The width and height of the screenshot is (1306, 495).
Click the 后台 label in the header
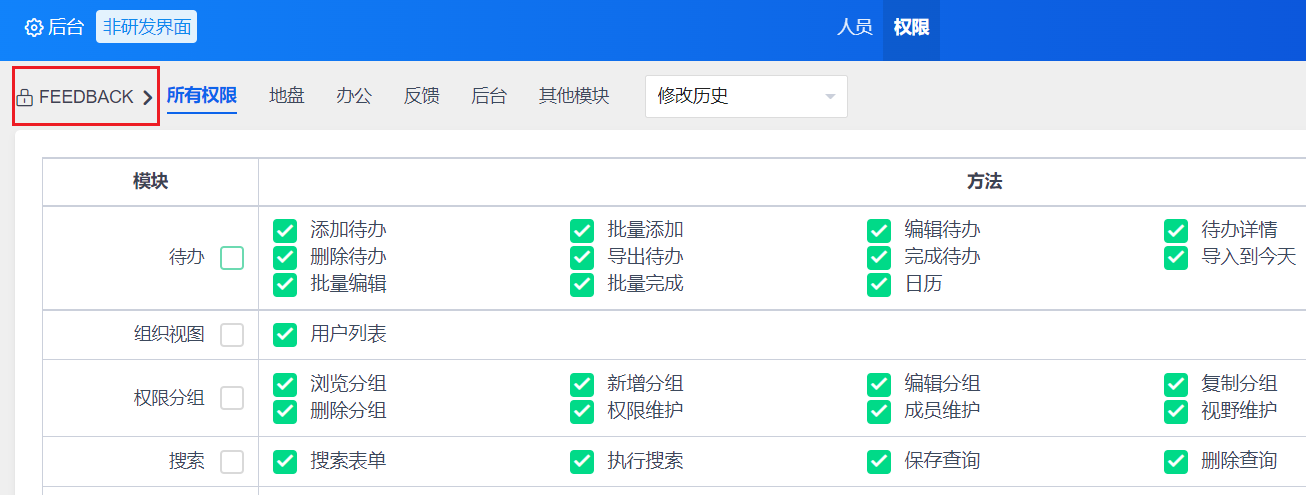coord(66,28)
